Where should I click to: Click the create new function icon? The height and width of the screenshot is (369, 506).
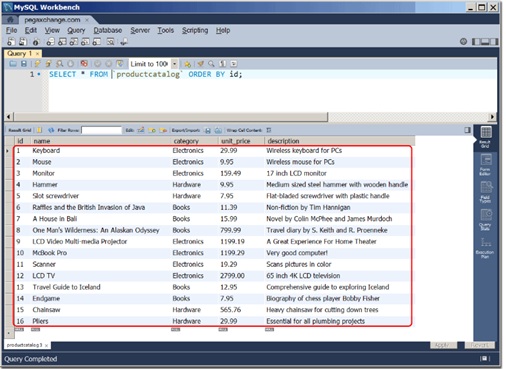pos(97,42)
